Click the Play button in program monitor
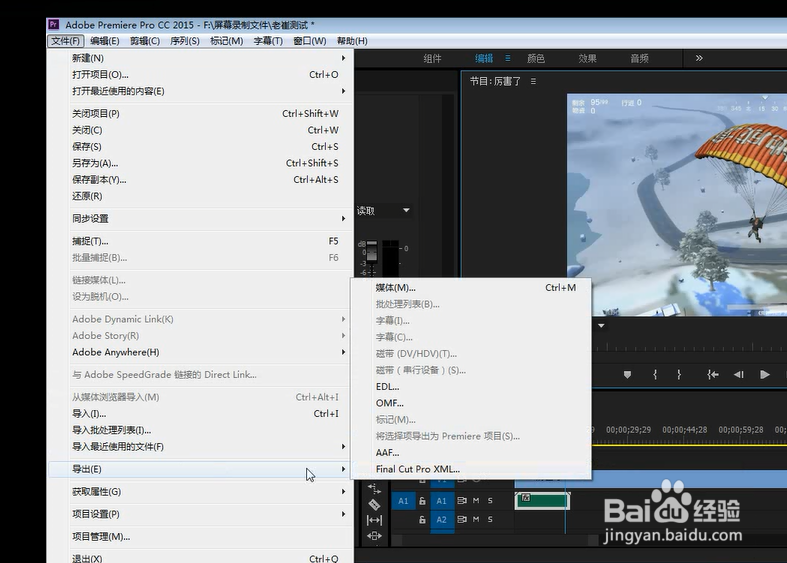Viewport: 787px width, 563px height. pyautogui.click(x=765, y=375)
